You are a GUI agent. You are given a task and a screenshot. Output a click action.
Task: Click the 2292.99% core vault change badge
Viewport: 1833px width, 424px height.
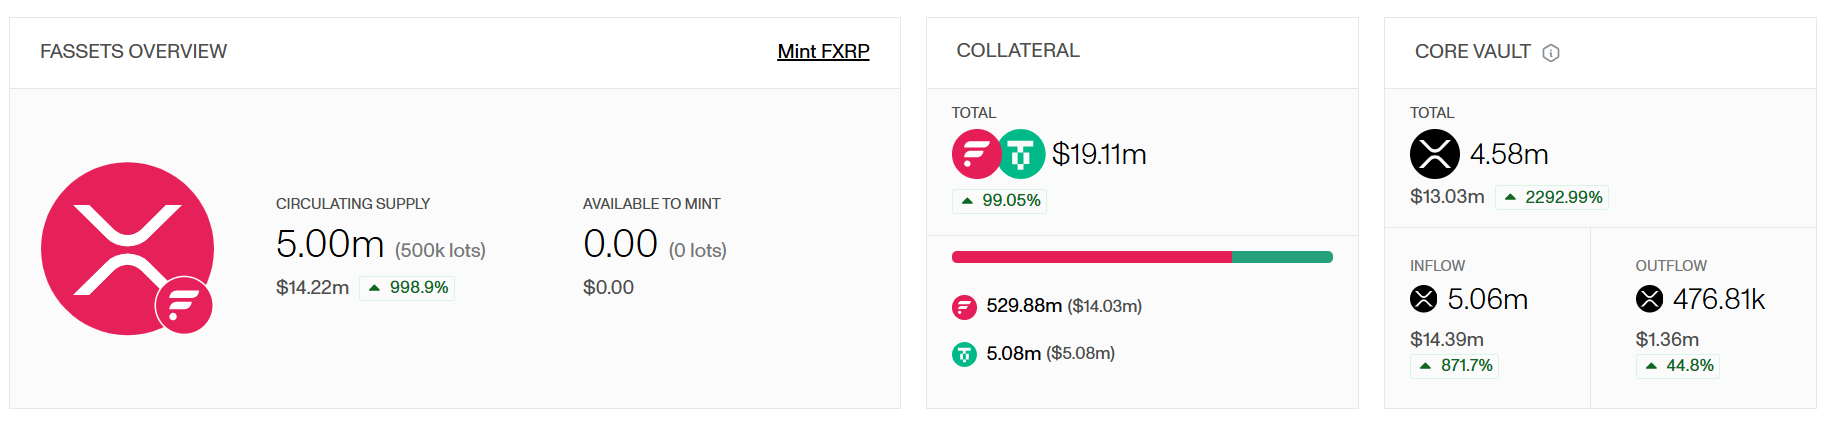pos(1553,198)
